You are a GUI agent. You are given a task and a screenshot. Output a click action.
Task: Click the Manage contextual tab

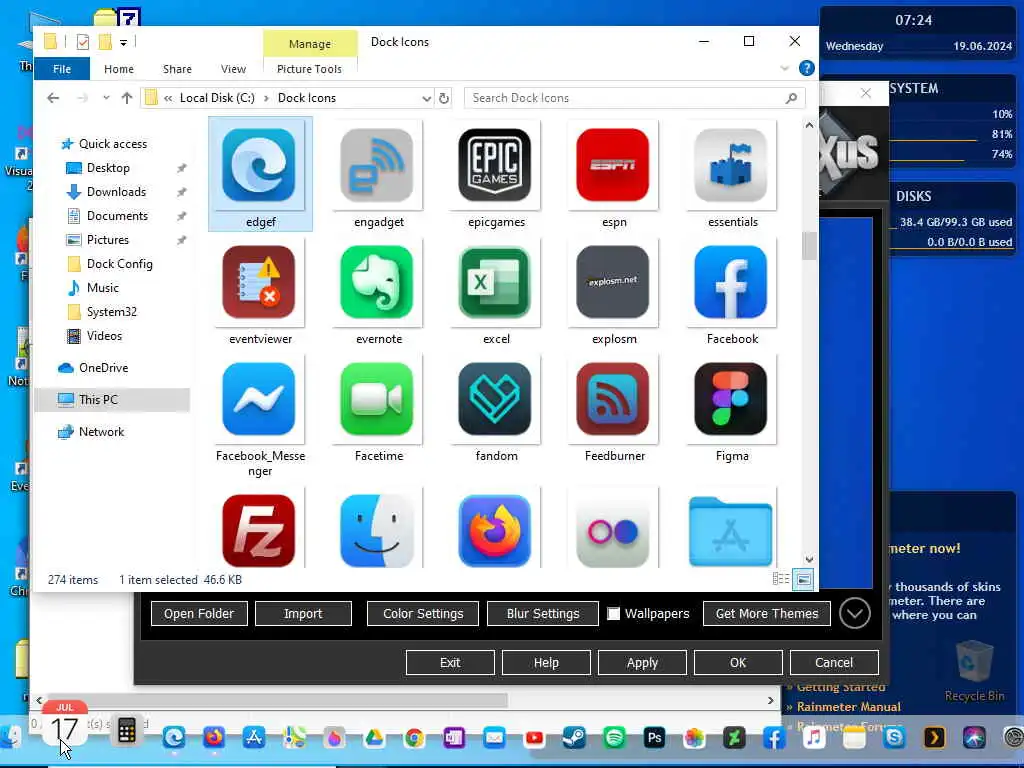(310, 44)
